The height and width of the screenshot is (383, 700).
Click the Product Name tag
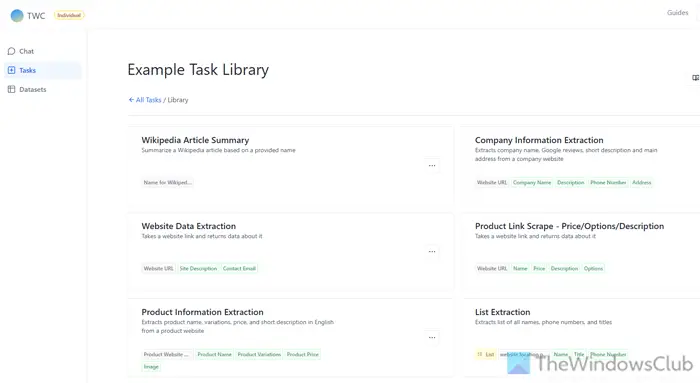[x=215, y=354]
